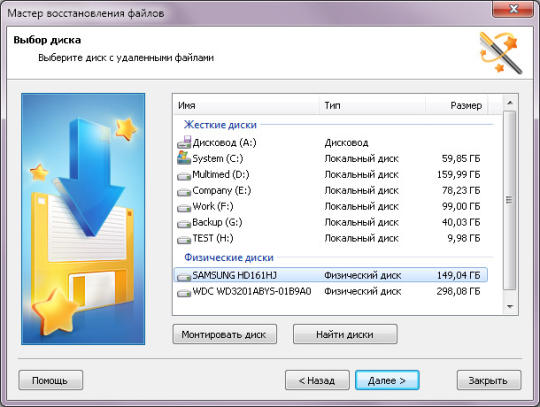The height and width of the screenshot is (407, 540).
Task: Select the TEST (H:) disk
Action: click(212, 238)
